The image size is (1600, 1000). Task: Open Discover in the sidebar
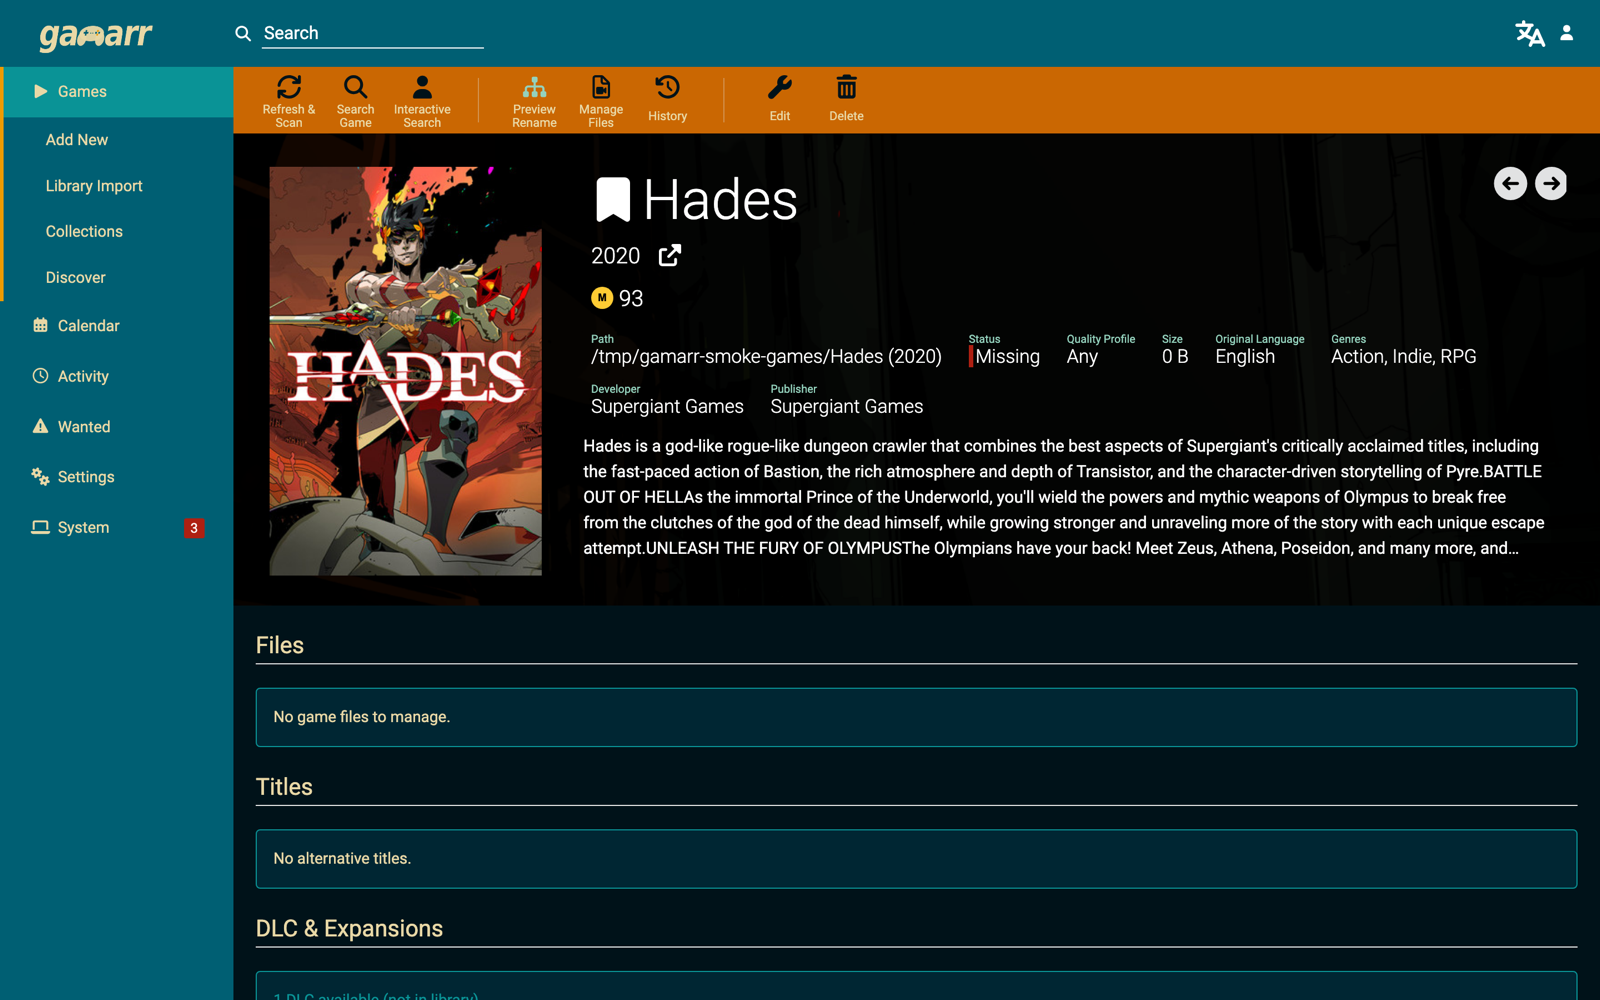[x=119, y=277]
